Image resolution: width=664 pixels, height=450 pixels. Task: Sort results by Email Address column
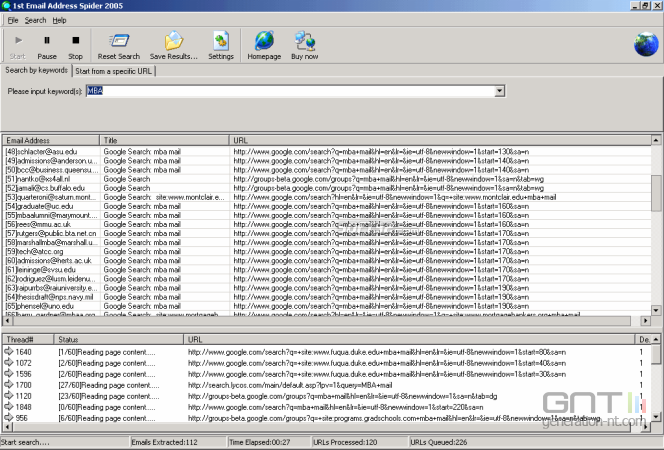click(x=51, y=141)
